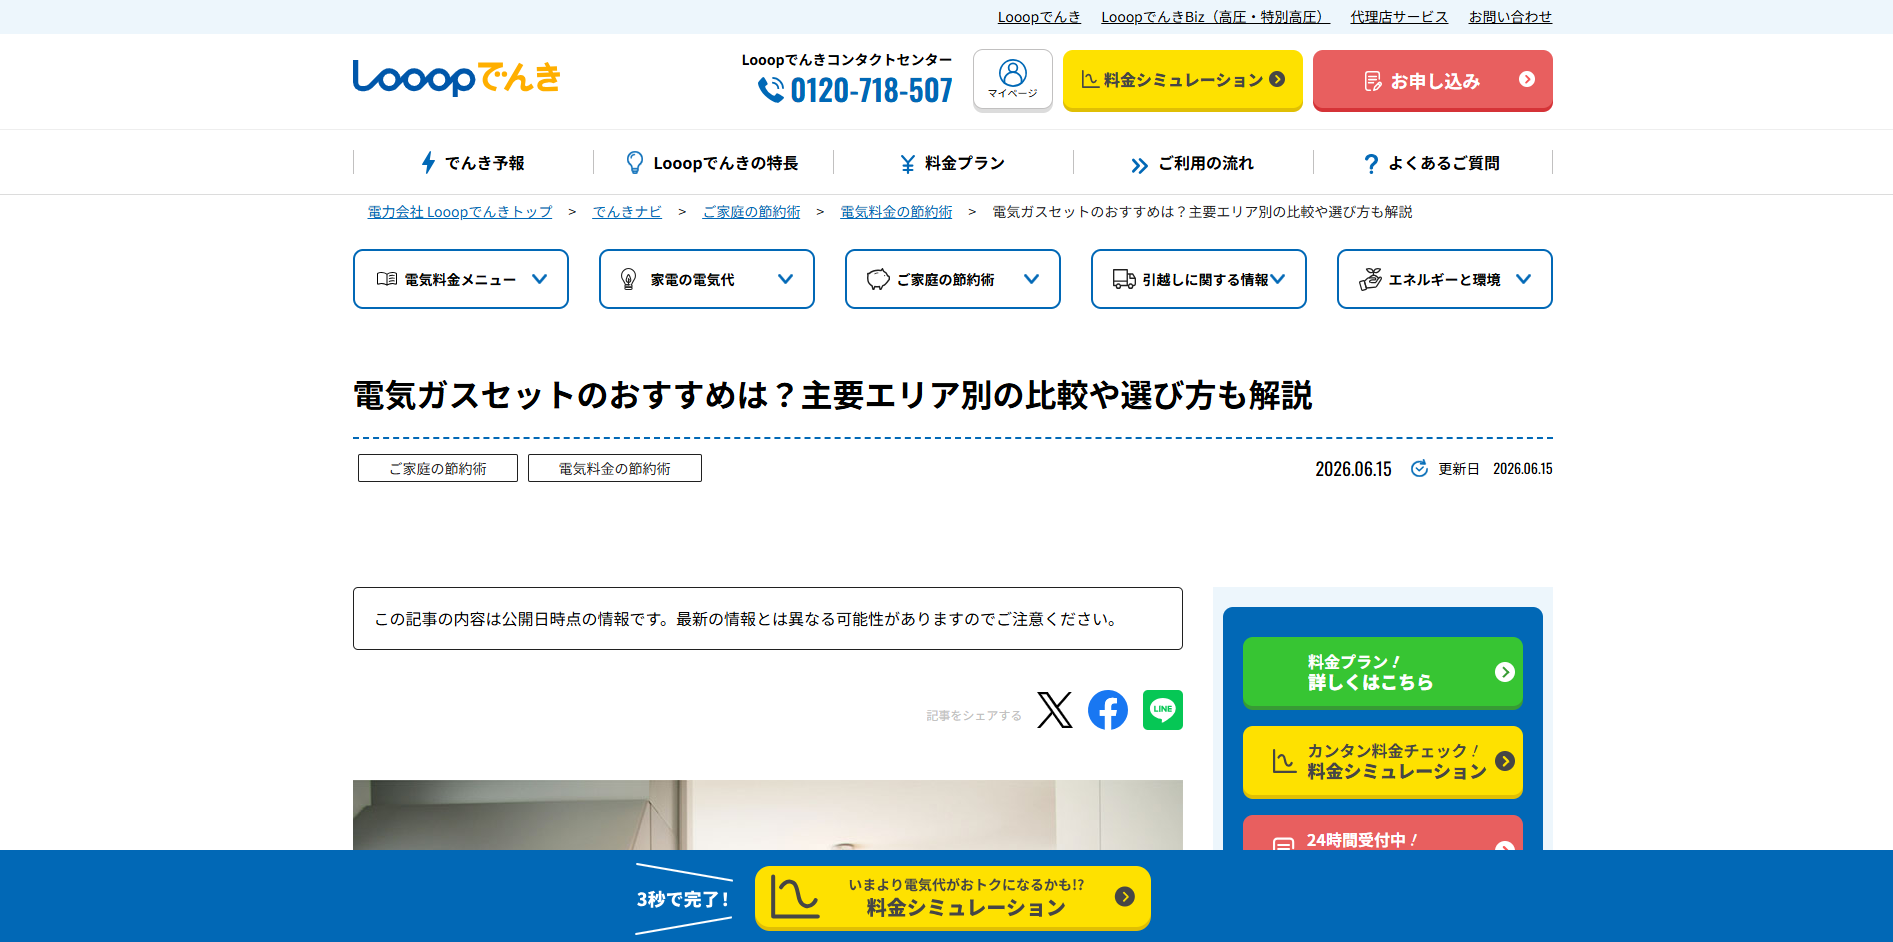This screenshot has height=942, width=1893.
Task: Click form icon on お申し込み button
Action: (1373, 81)
